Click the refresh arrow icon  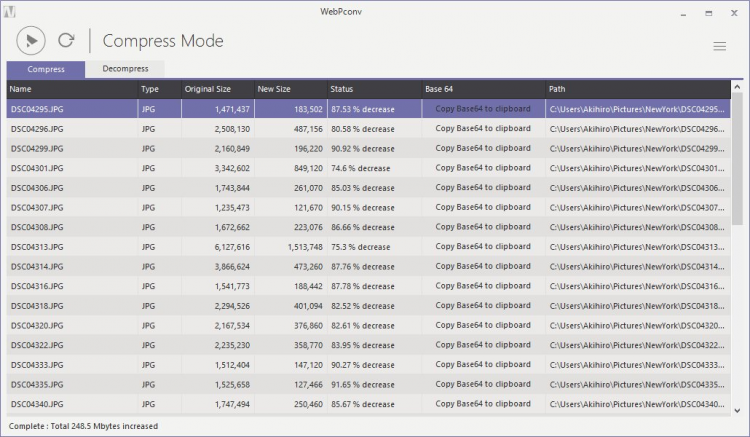67,40
